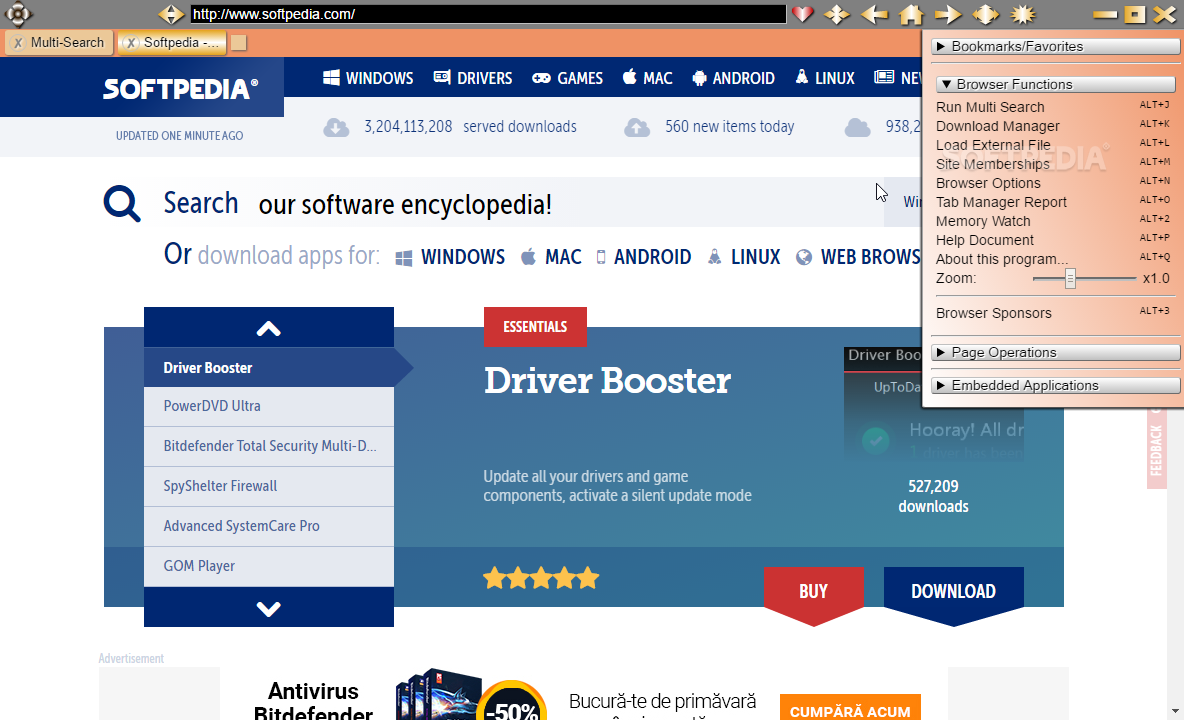Click the URL address field

(488, 14)
